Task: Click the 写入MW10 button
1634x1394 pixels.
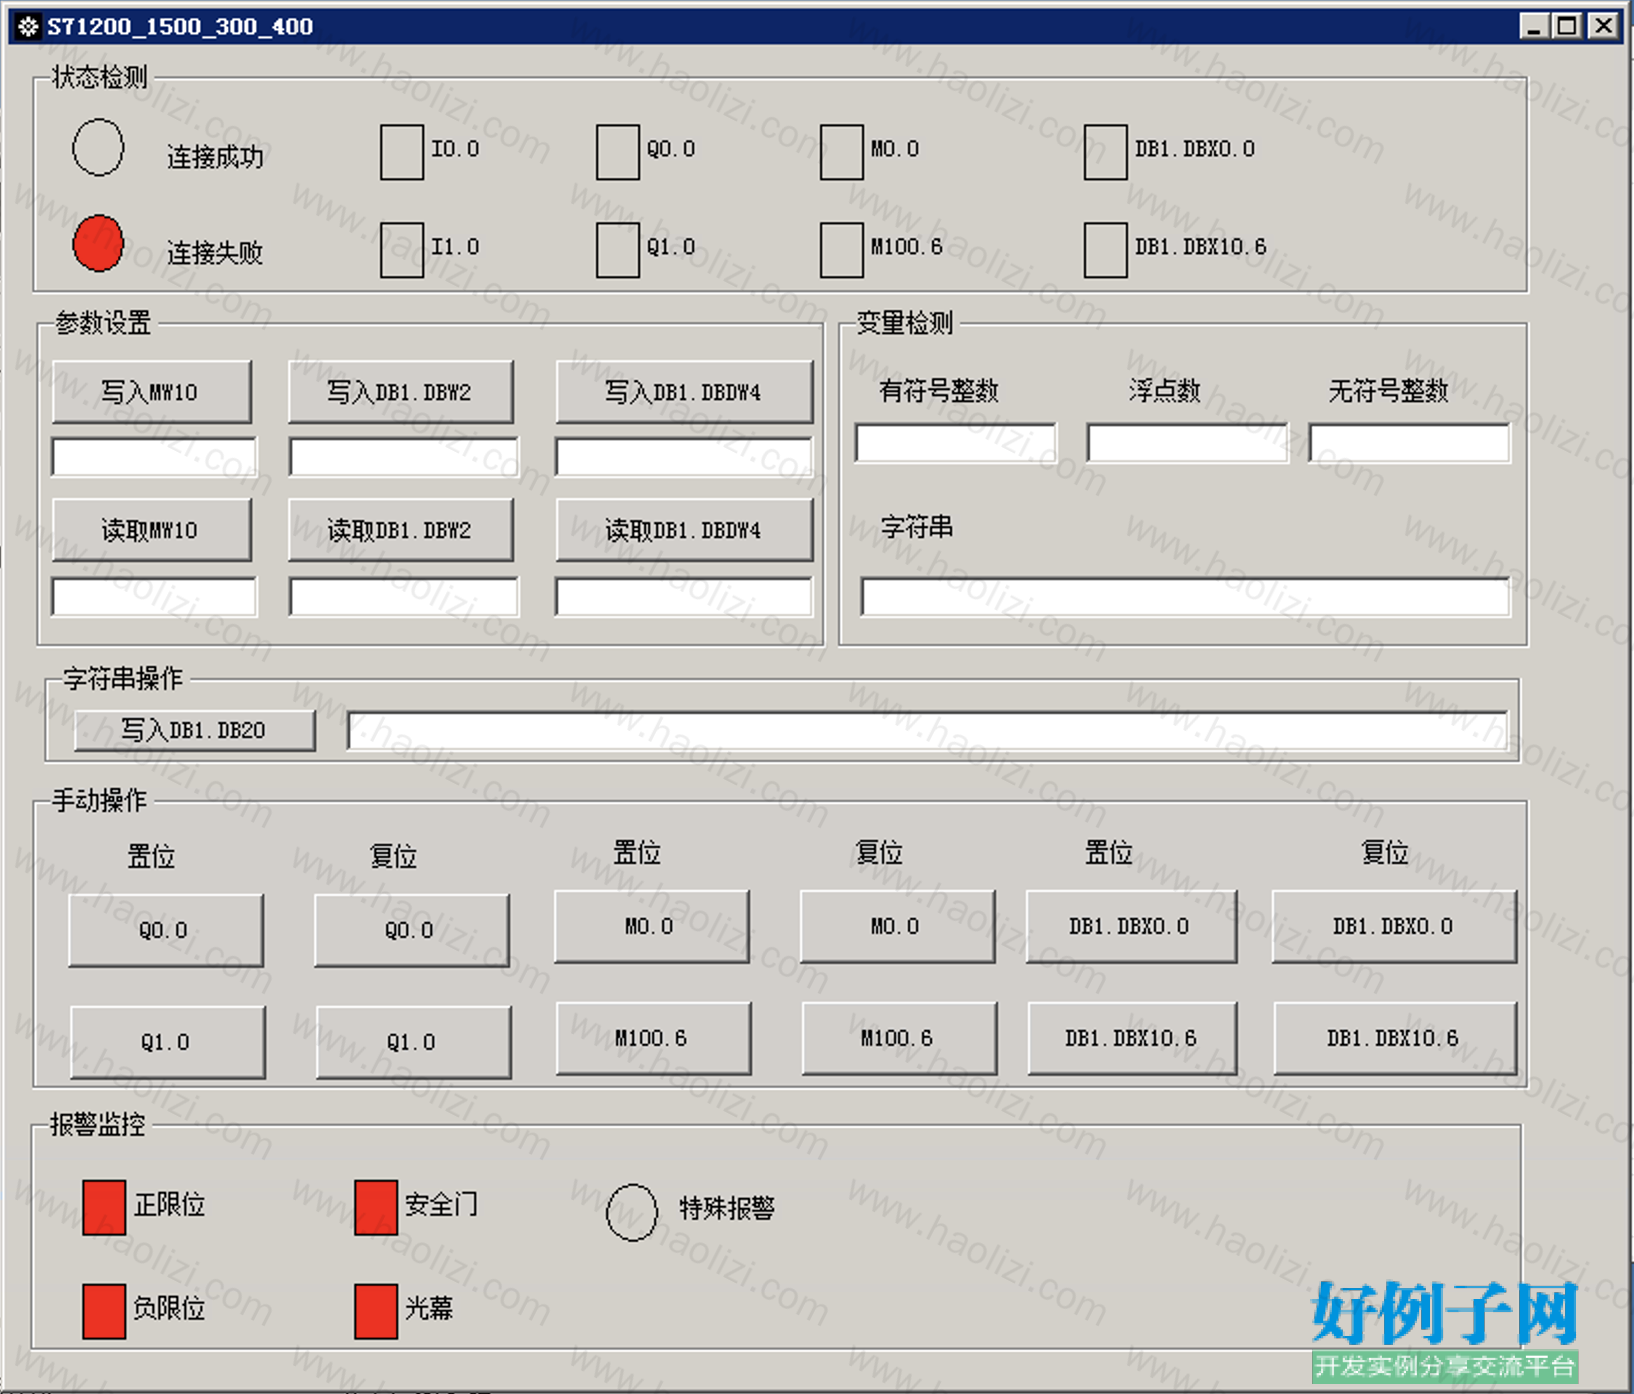Action: pyautogui.click(x=151, y=392)
